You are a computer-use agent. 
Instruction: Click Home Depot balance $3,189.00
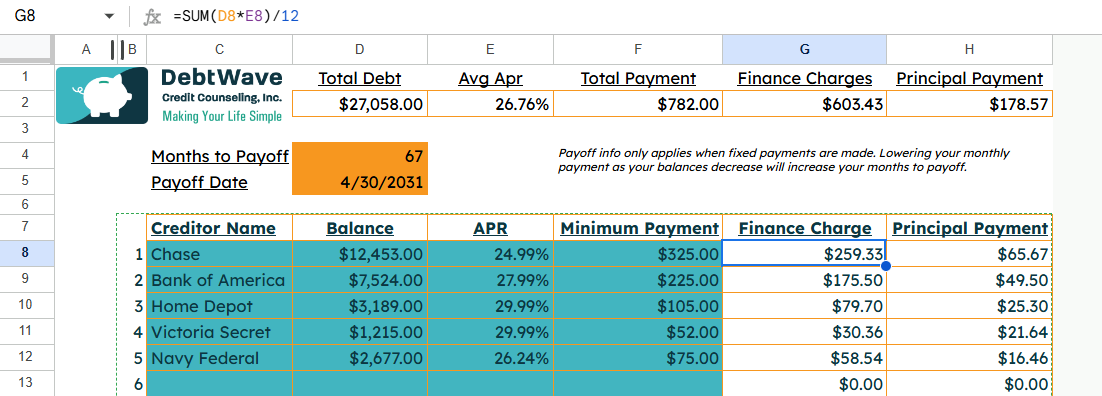(x=359, y=306)
